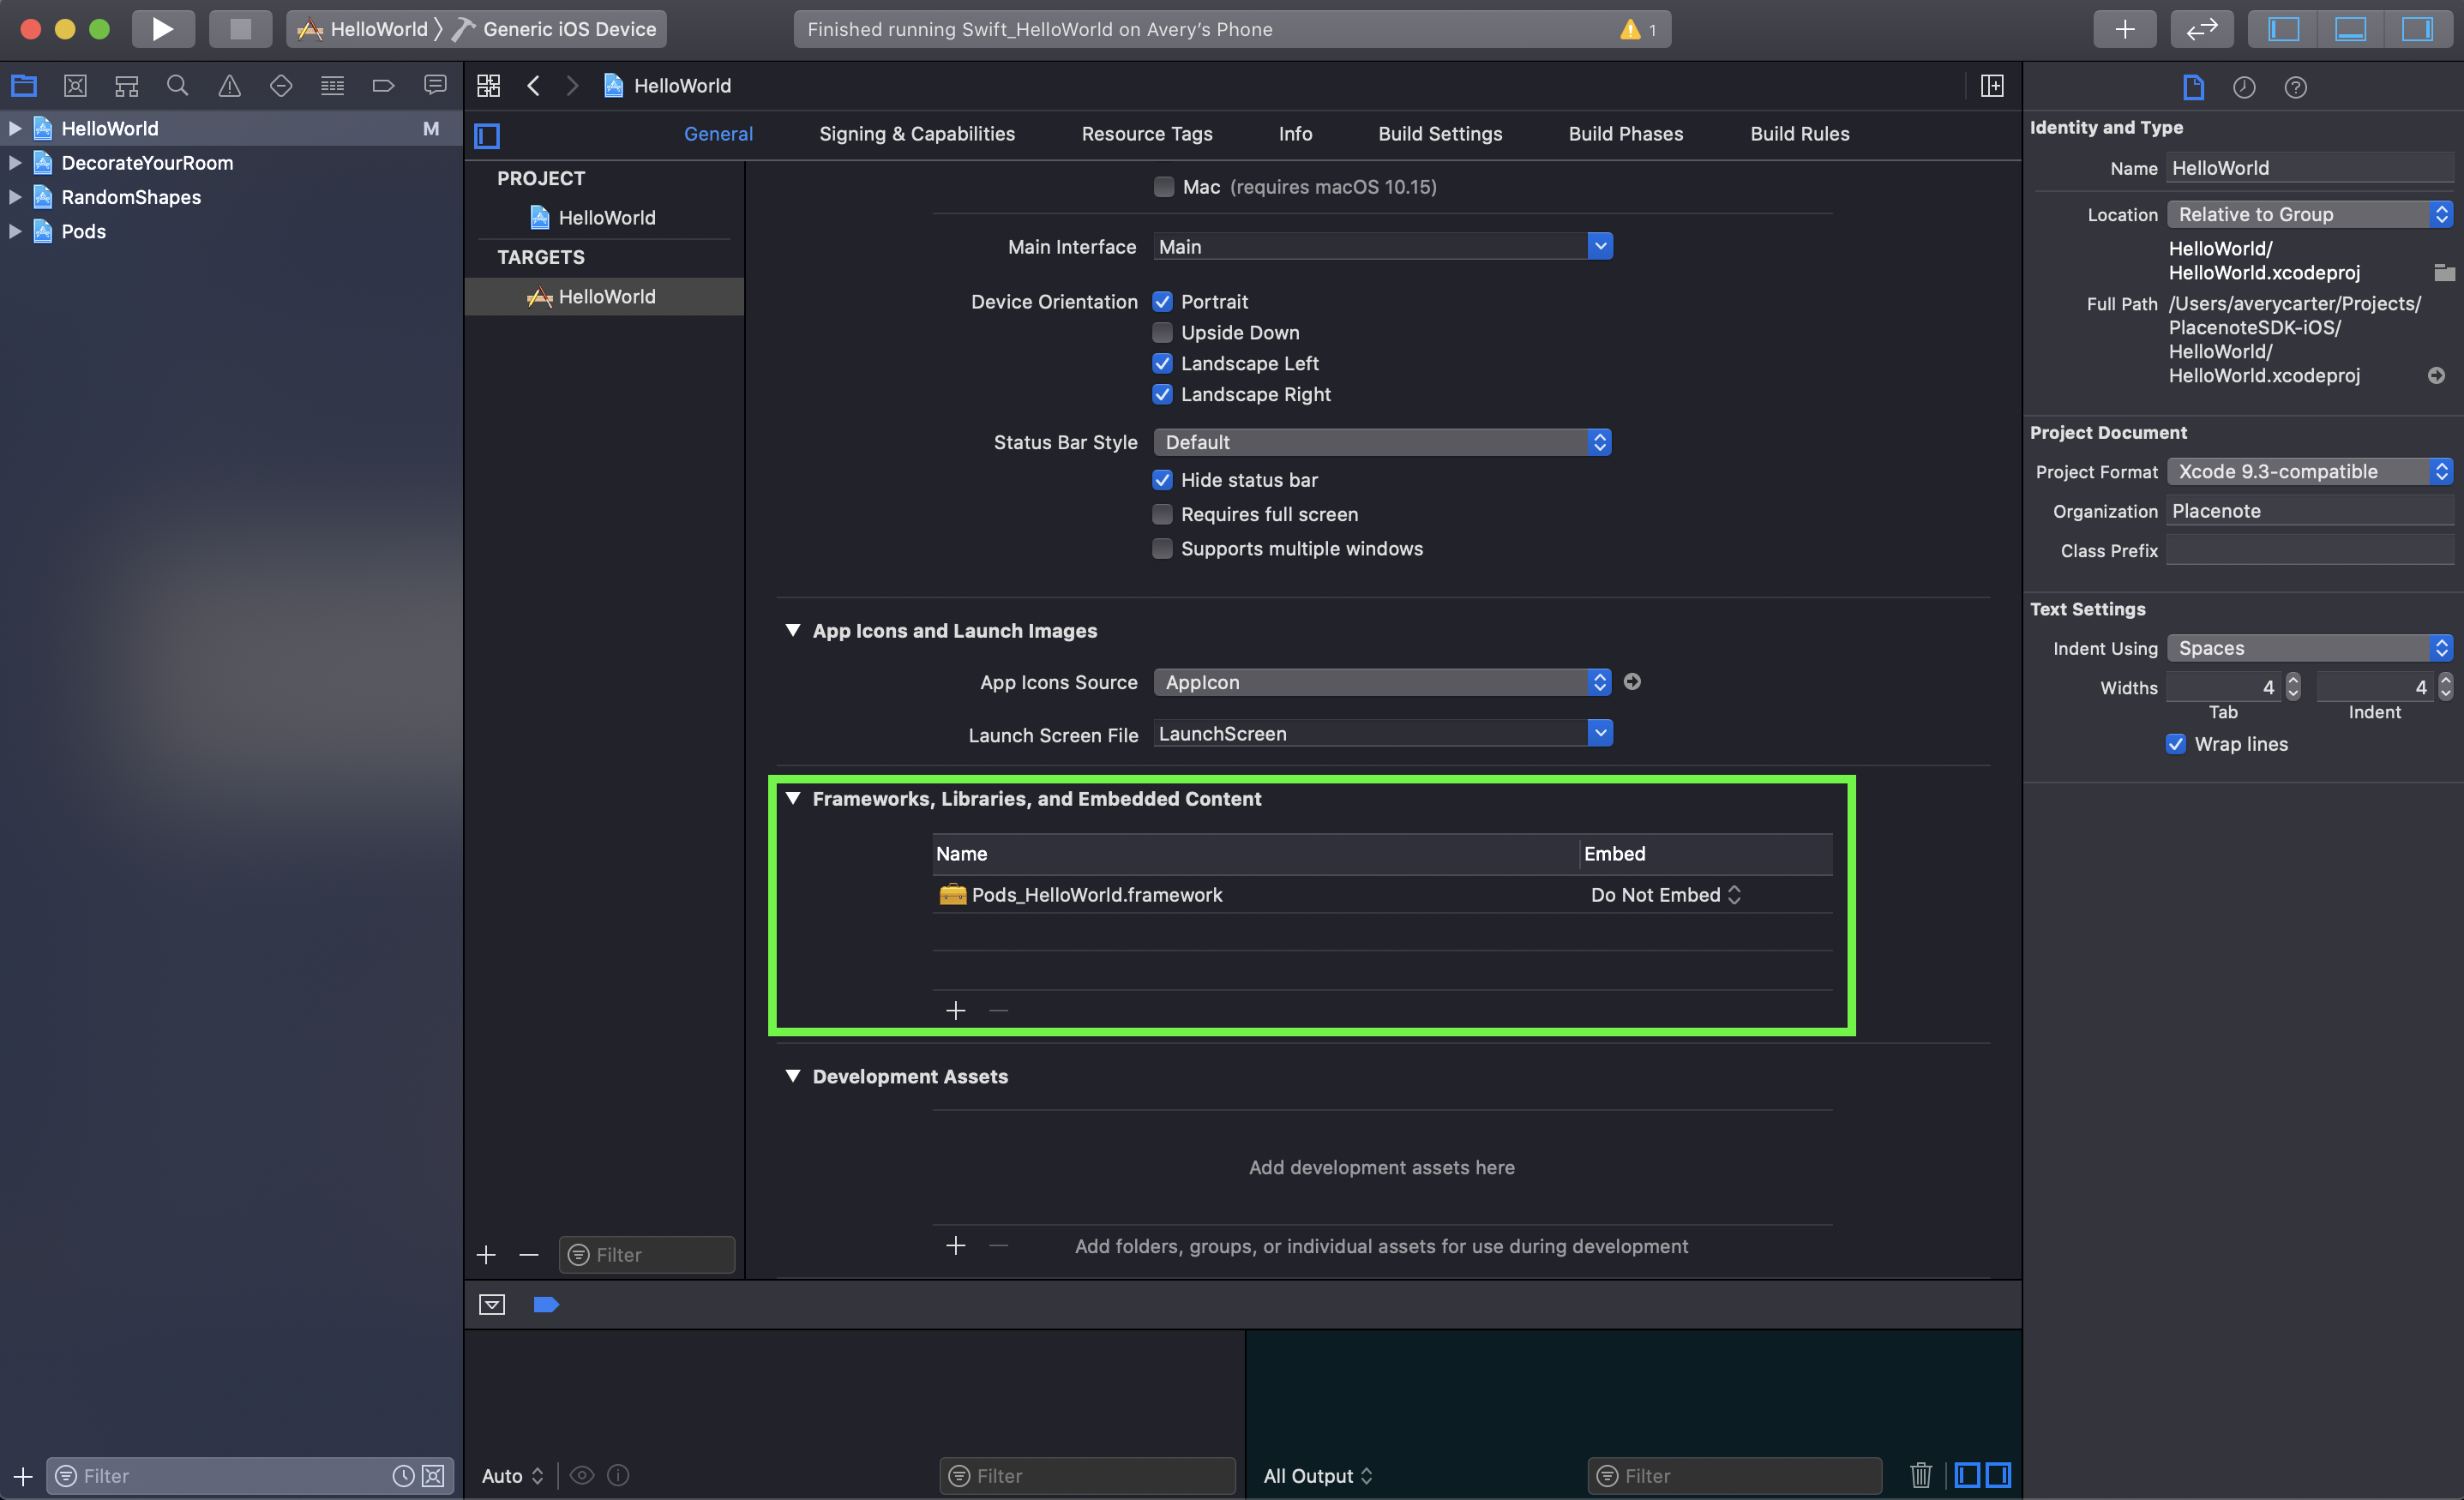Switch to Build Rules tab
Image resolution: width=2464 pixels, height=1500 pixels.
click(1800, 134)
